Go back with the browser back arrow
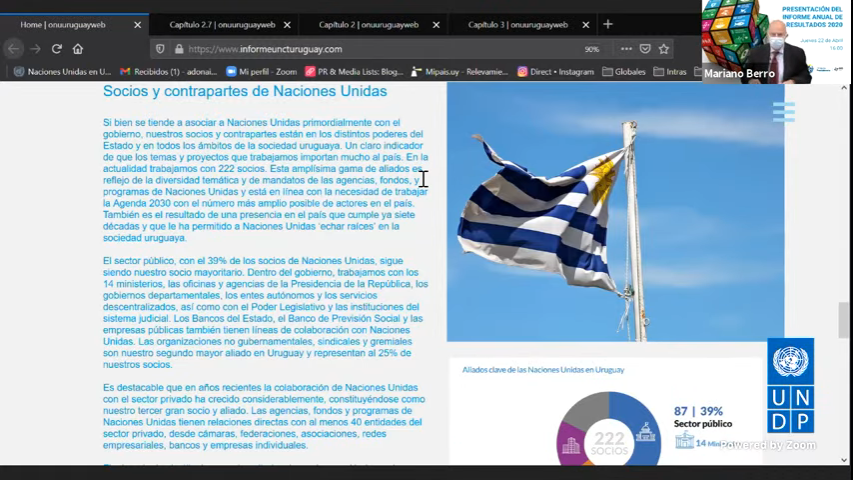 pyautogui.click(x=14, y=49)
